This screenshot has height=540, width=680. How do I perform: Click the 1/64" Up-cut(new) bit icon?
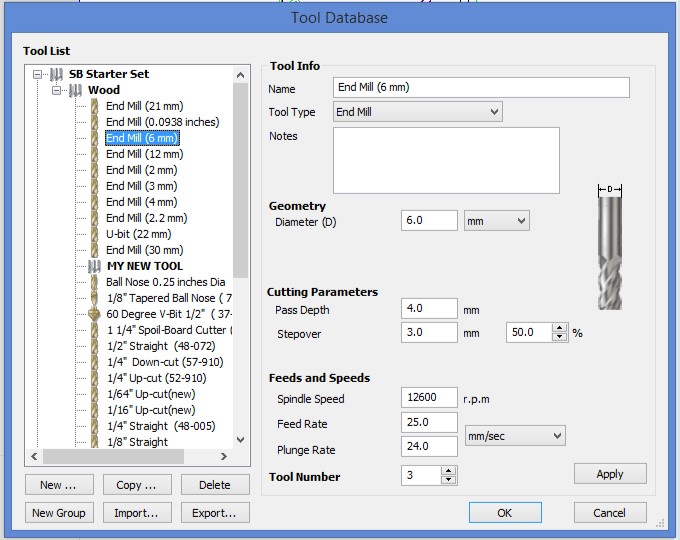pyautogui.click(x=95, y=394)
